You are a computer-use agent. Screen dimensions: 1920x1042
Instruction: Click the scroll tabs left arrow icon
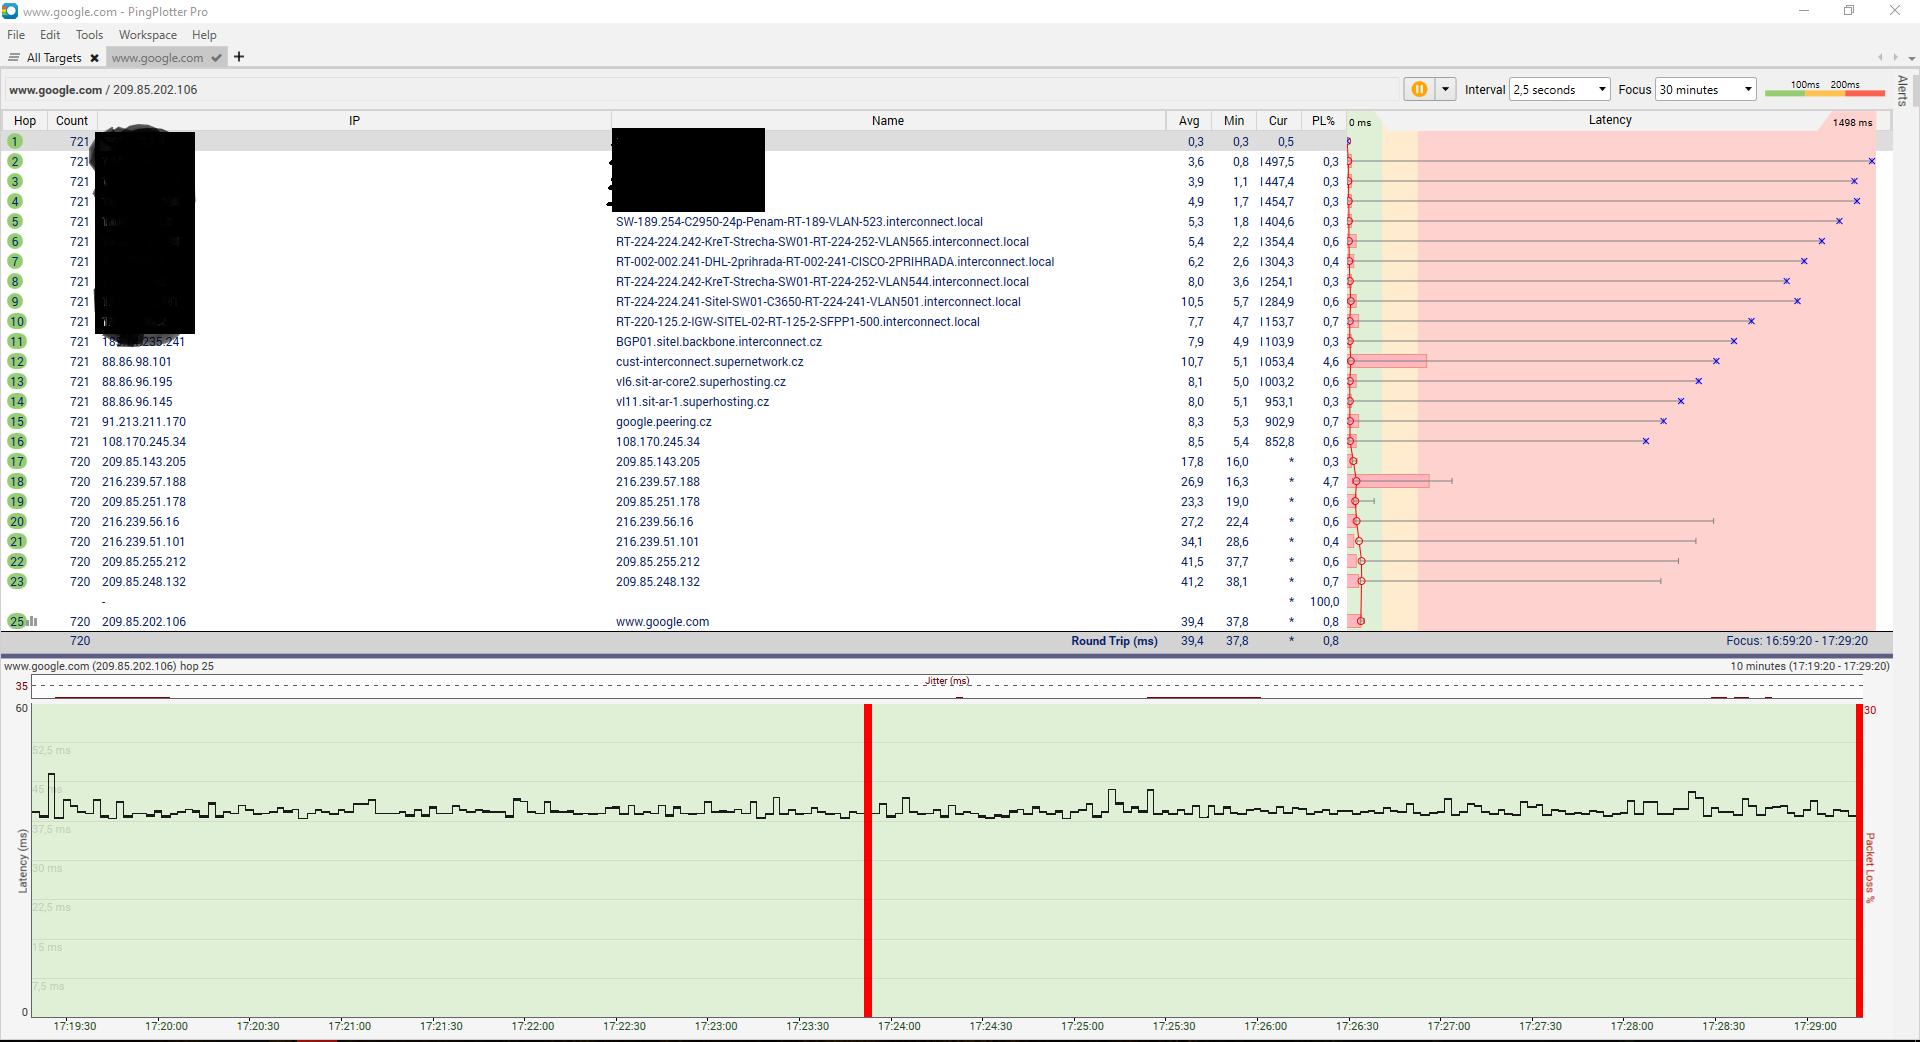[x=1880, y=57]
